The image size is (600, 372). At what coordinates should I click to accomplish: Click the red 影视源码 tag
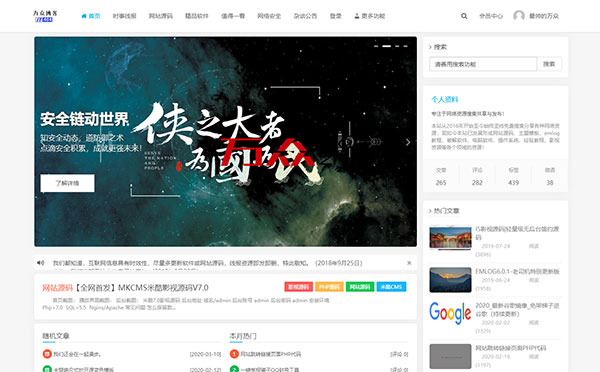pyautogui.click(x=298, y=287)
